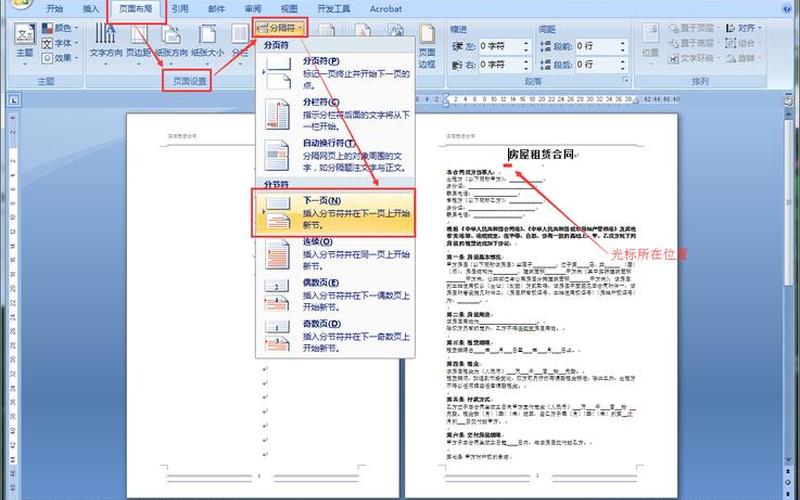This screenshot has width=800, height=500.
Task: Choose 分栏符(C) column break option
Action: (335, 114)
